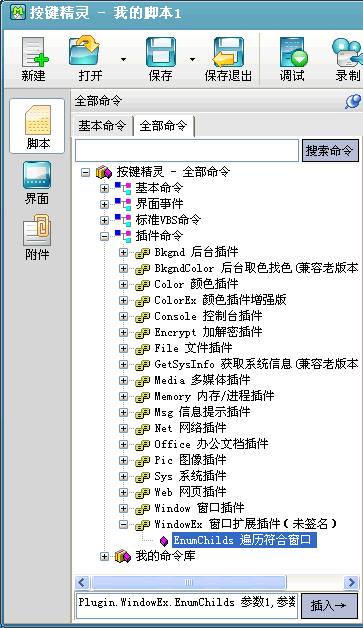Click the Sys 系统插件 plugin icon
The image size is (363, 628).
point(142,477)
